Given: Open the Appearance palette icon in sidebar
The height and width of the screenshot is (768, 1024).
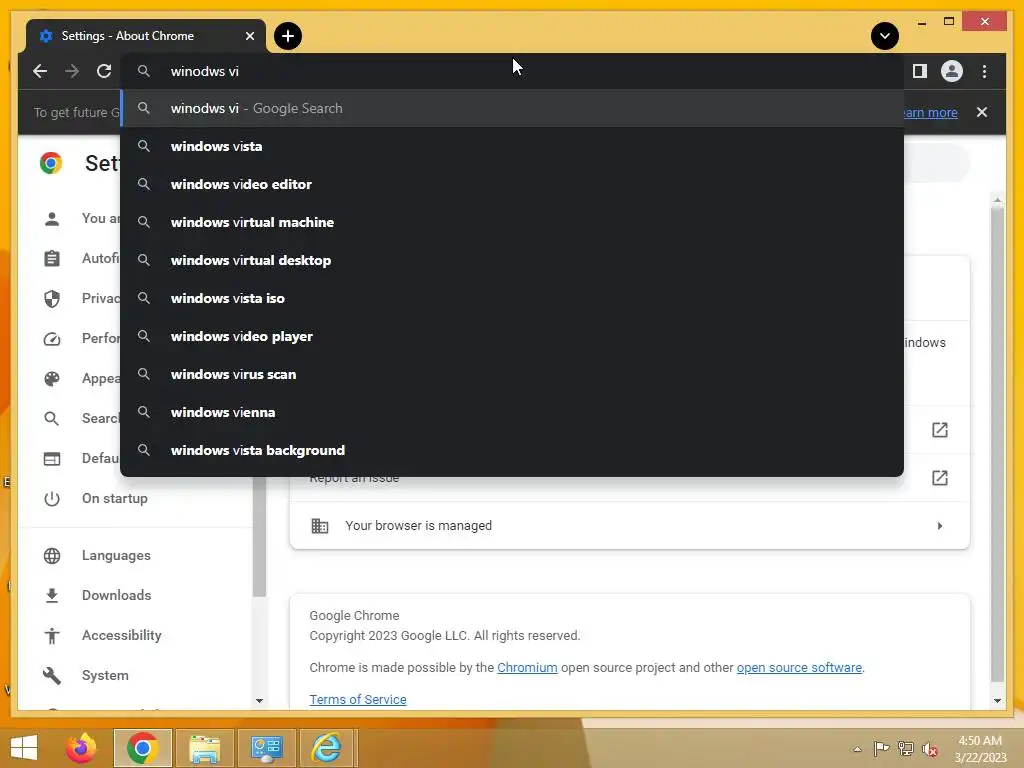Looking at the screenshot, I should point(52,379).
